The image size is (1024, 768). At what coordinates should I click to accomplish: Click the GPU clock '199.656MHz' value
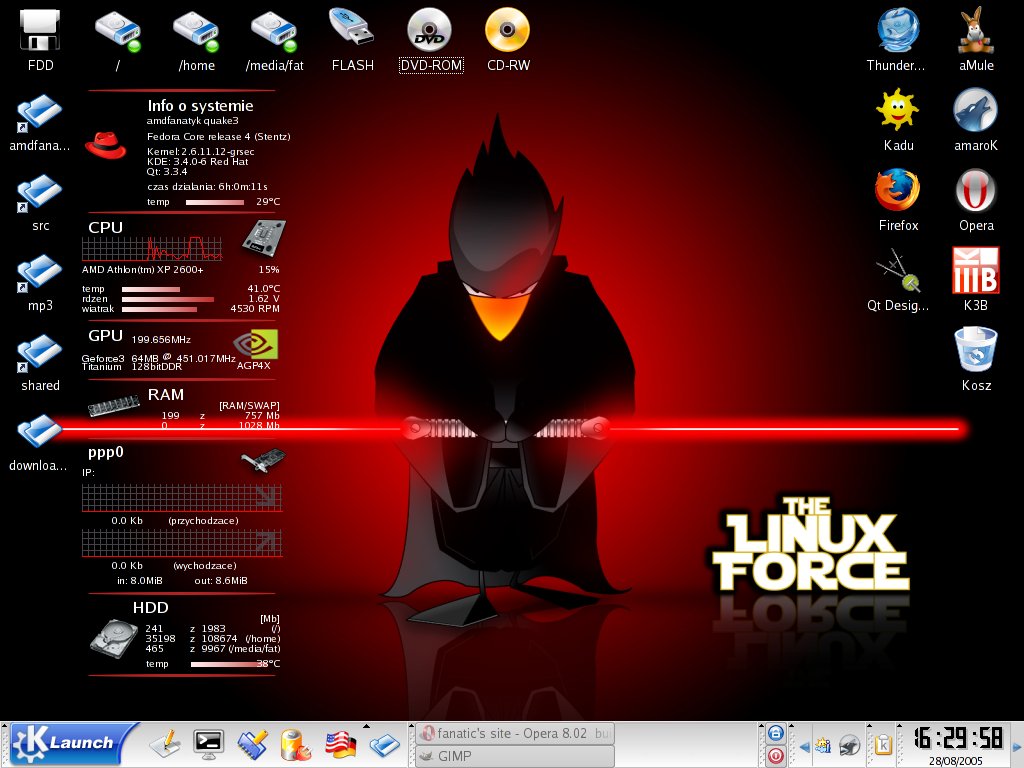tap(161, 340)
